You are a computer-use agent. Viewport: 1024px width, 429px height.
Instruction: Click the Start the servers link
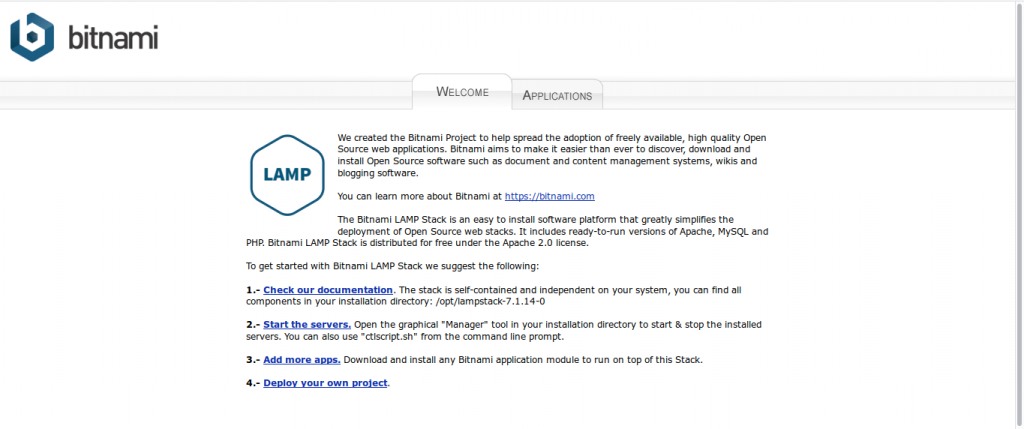(x=307, y=325)
